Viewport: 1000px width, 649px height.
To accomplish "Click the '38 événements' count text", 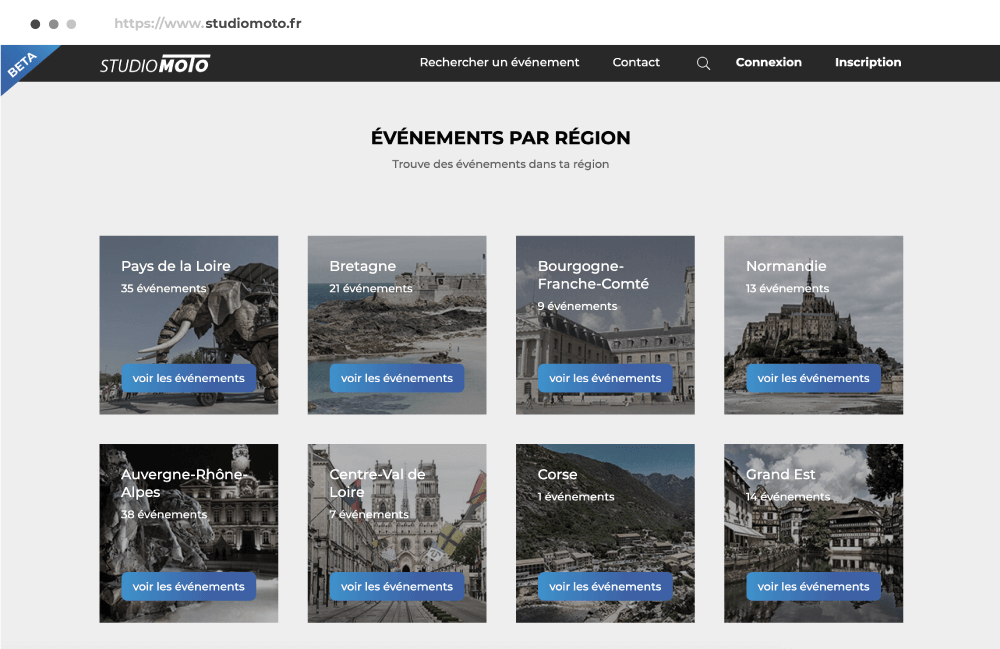I will 164,514.
